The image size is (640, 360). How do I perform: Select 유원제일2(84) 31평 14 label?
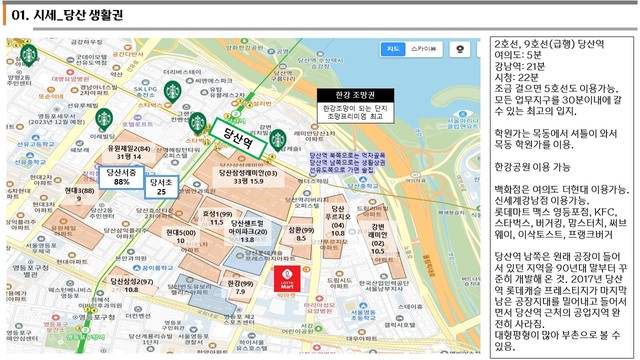click(x=129, y=152)
